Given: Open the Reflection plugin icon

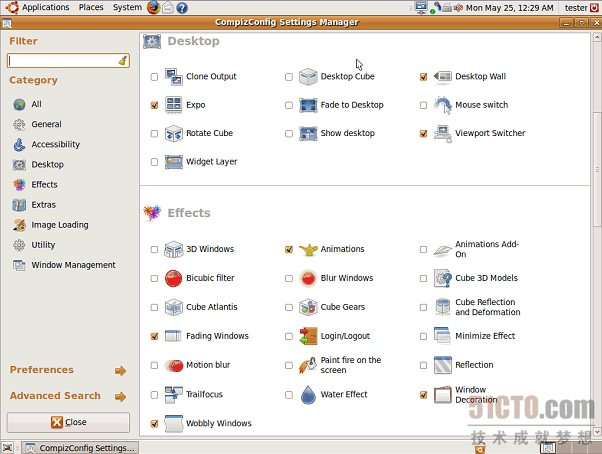Looking at the screenshot, I should click(443, 365).
